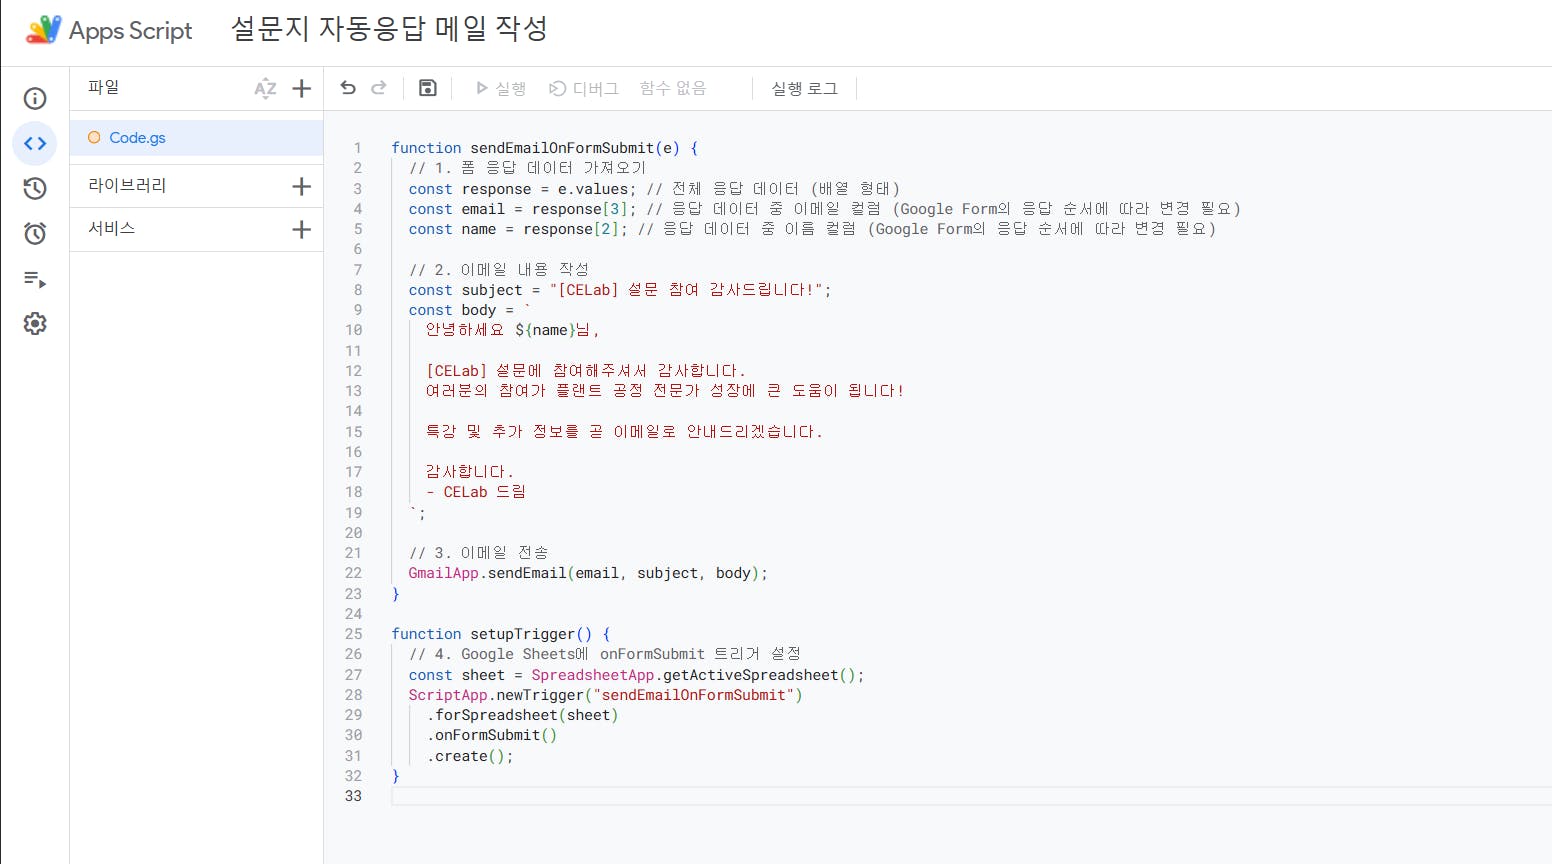The height and width of the screenshot is (864, 1552).
Task: Add a new file with plus icon
Action: 301,88
